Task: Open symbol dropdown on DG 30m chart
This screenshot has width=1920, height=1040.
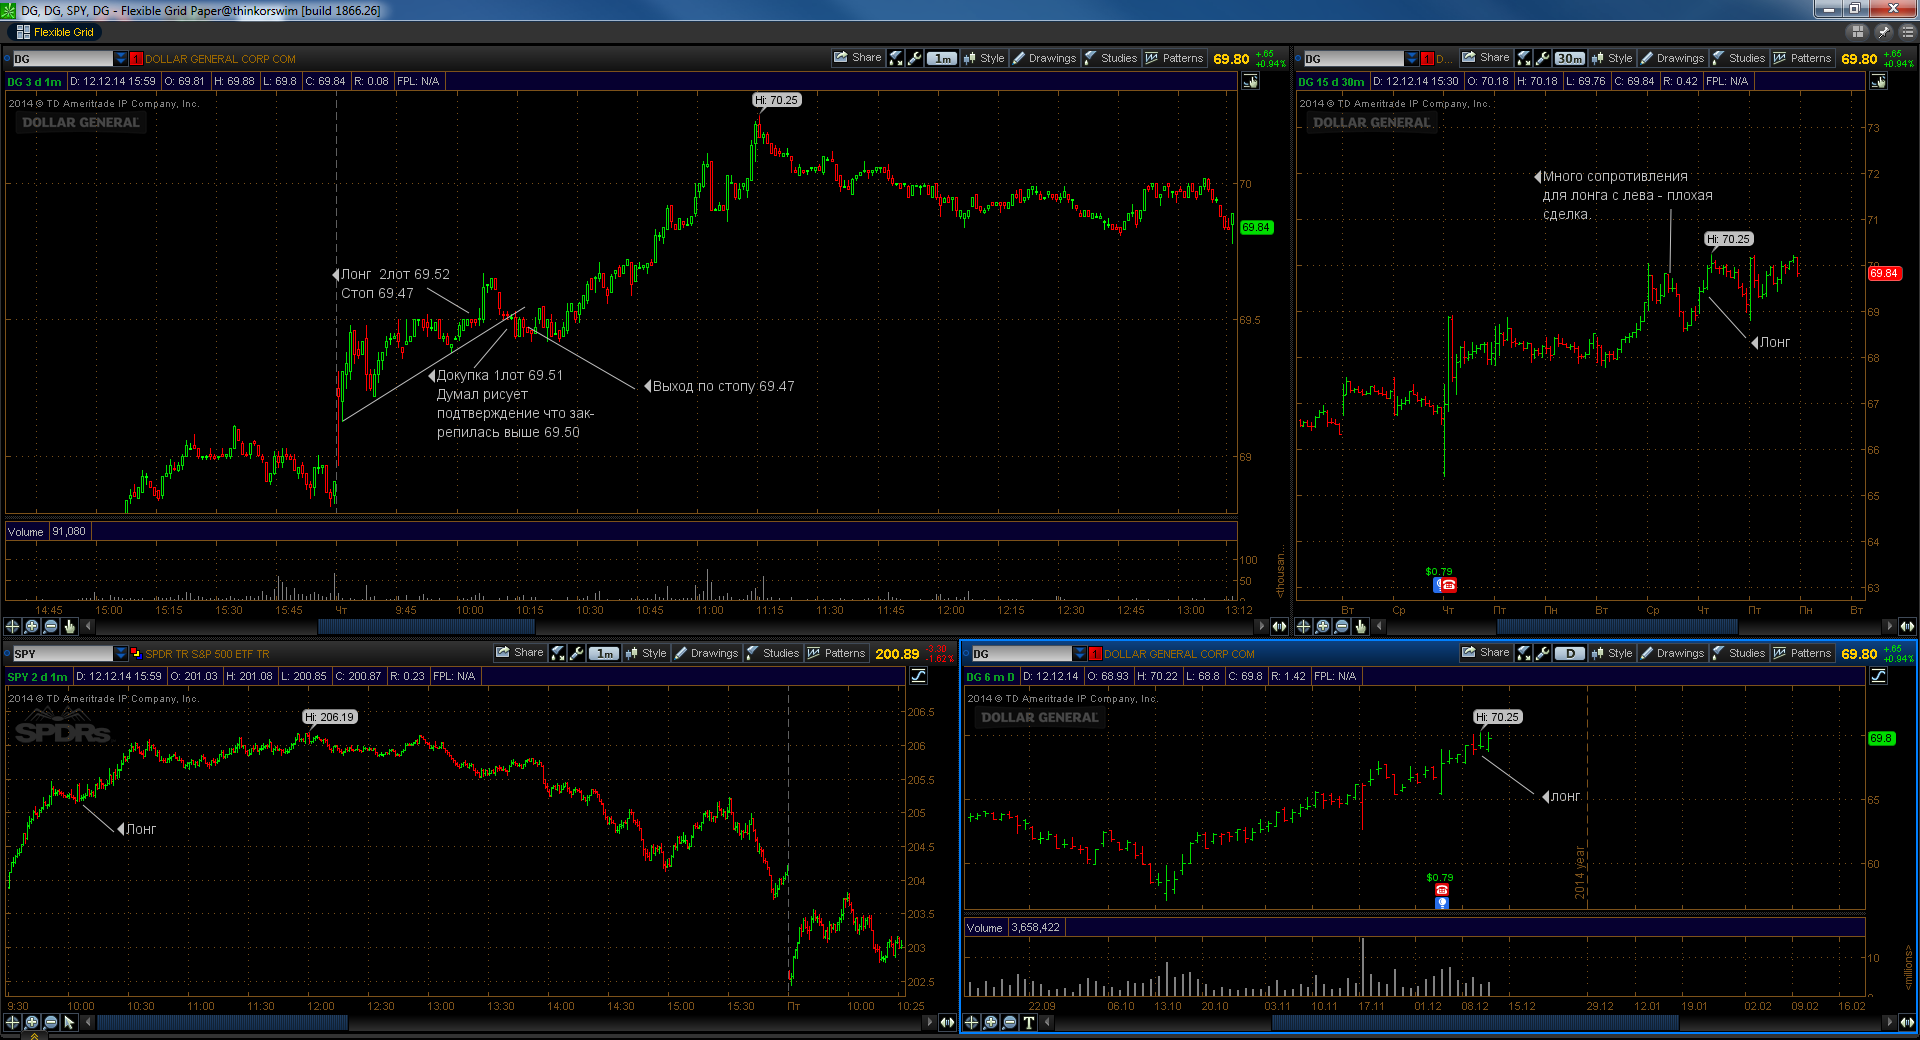Action: 1412,59
